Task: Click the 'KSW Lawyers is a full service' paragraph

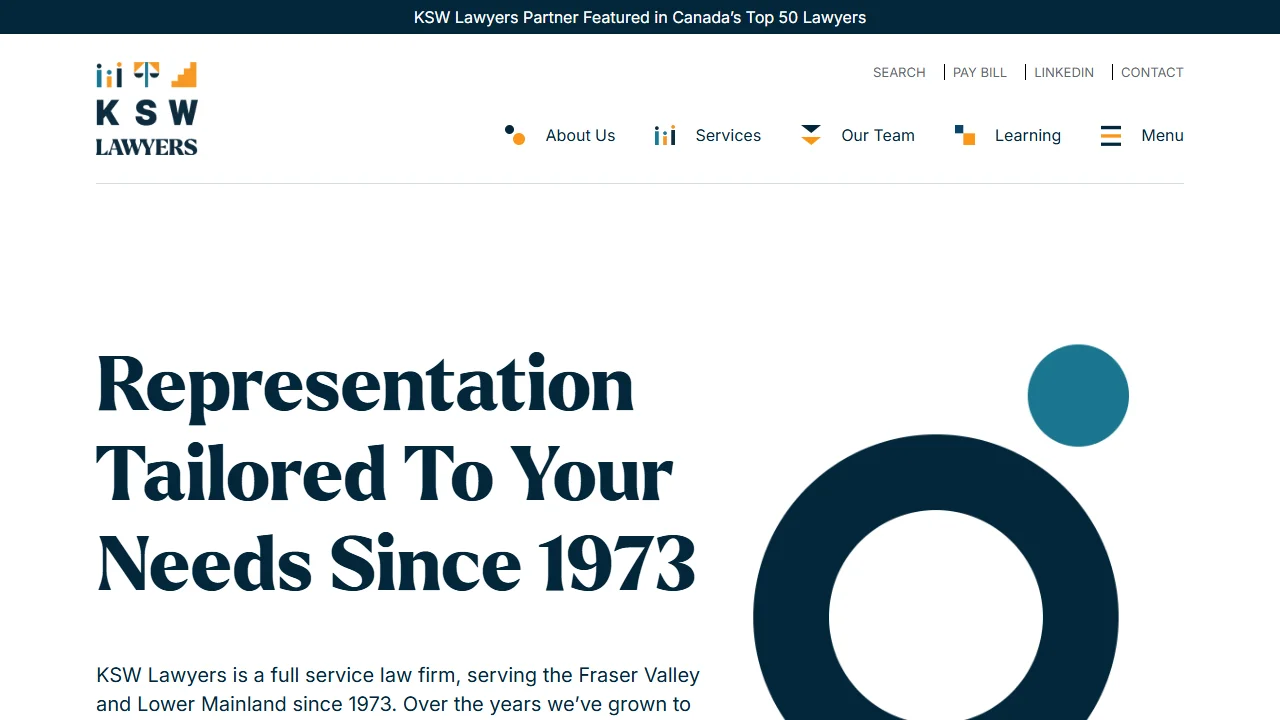Action: [398, 692]
